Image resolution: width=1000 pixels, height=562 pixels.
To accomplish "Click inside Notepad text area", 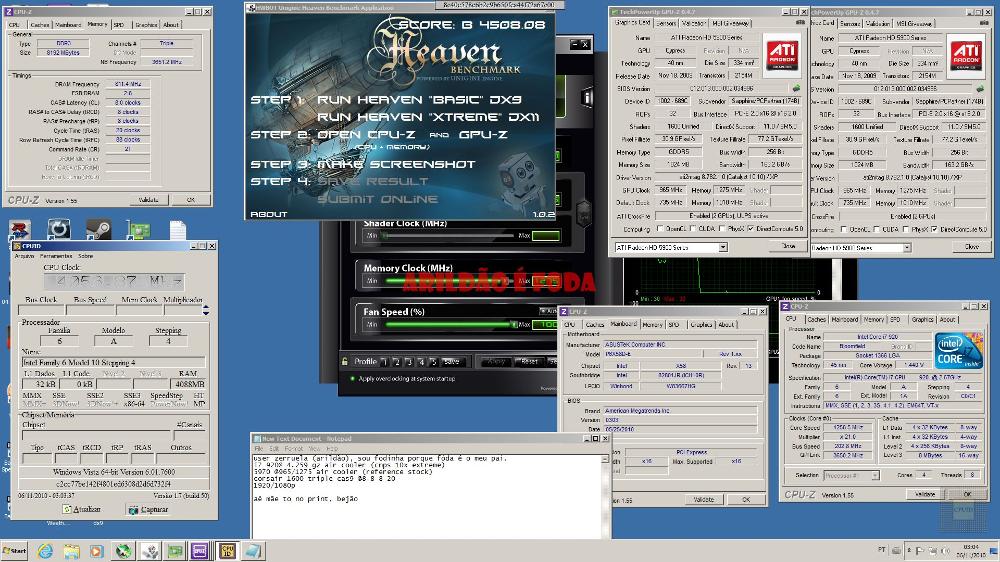I will click(426, 496).
